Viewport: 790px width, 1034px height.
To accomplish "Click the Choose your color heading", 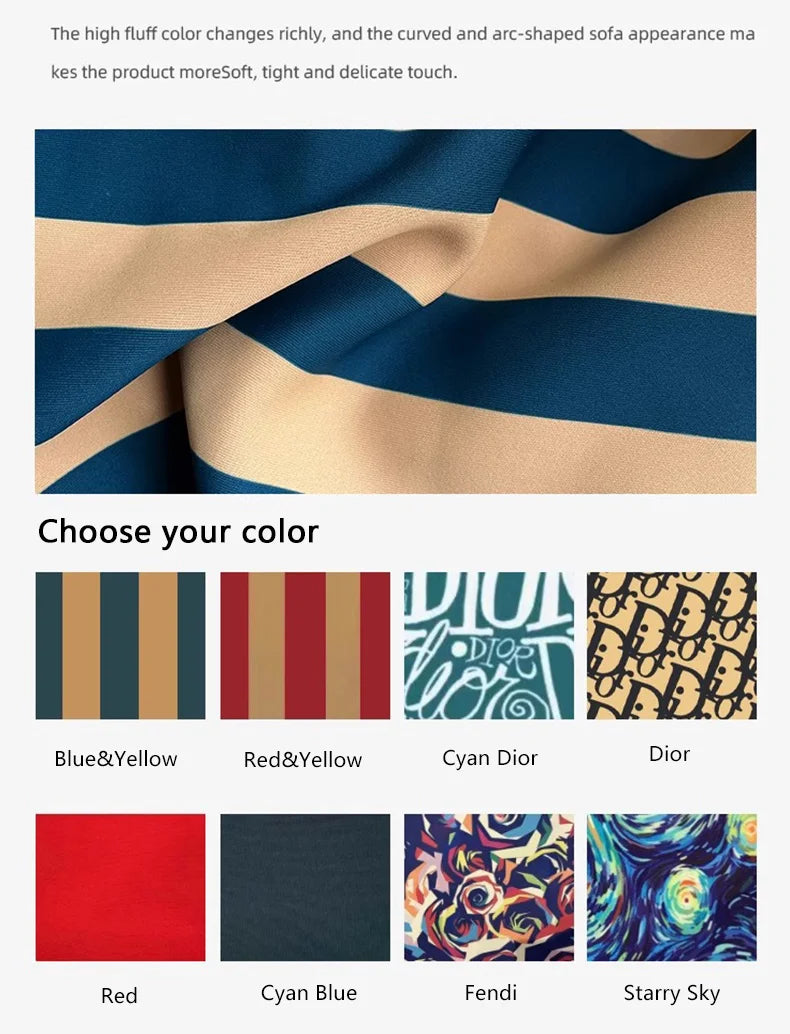I will coord(178,532).
